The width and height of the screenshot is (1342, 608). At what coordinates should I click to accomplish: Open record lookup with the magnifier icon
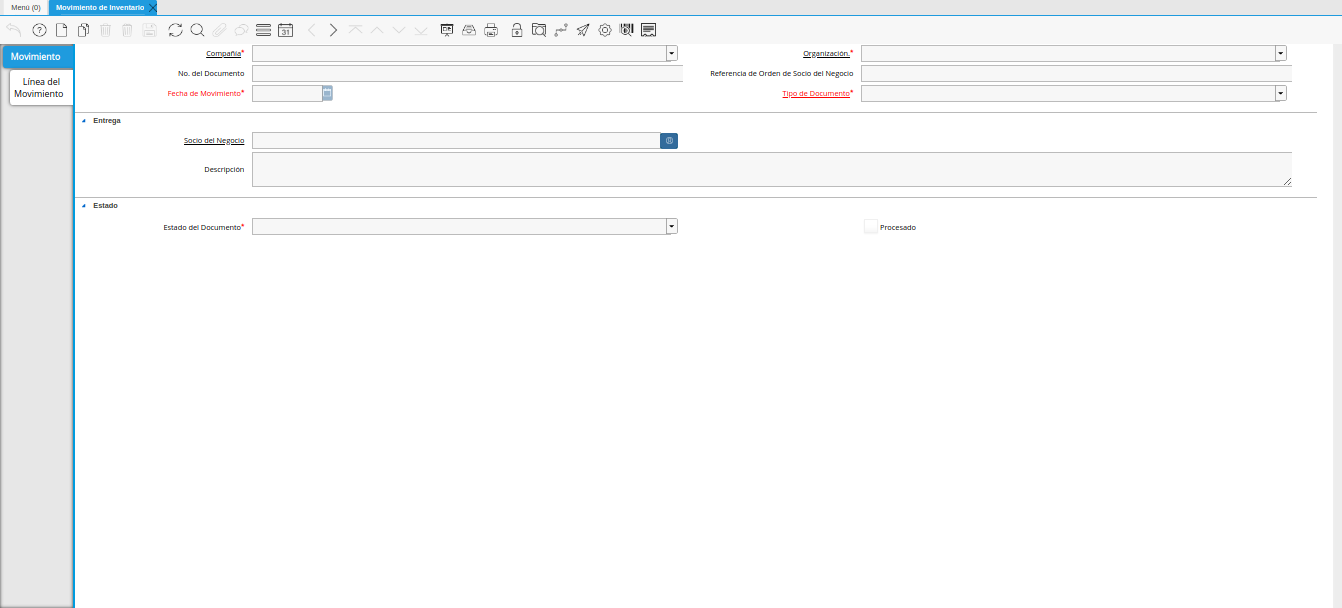[197, 30]
